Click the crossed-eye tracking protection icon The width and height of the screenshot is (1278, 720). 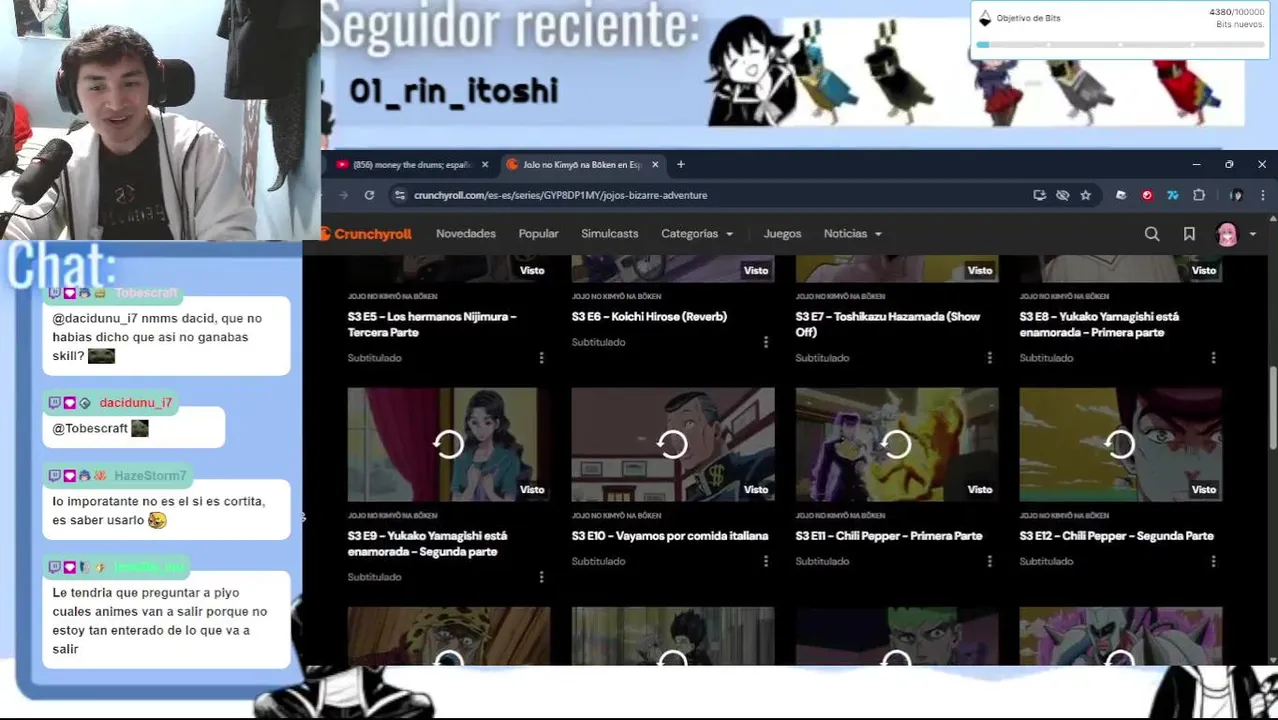click(x=1062, y=195)
